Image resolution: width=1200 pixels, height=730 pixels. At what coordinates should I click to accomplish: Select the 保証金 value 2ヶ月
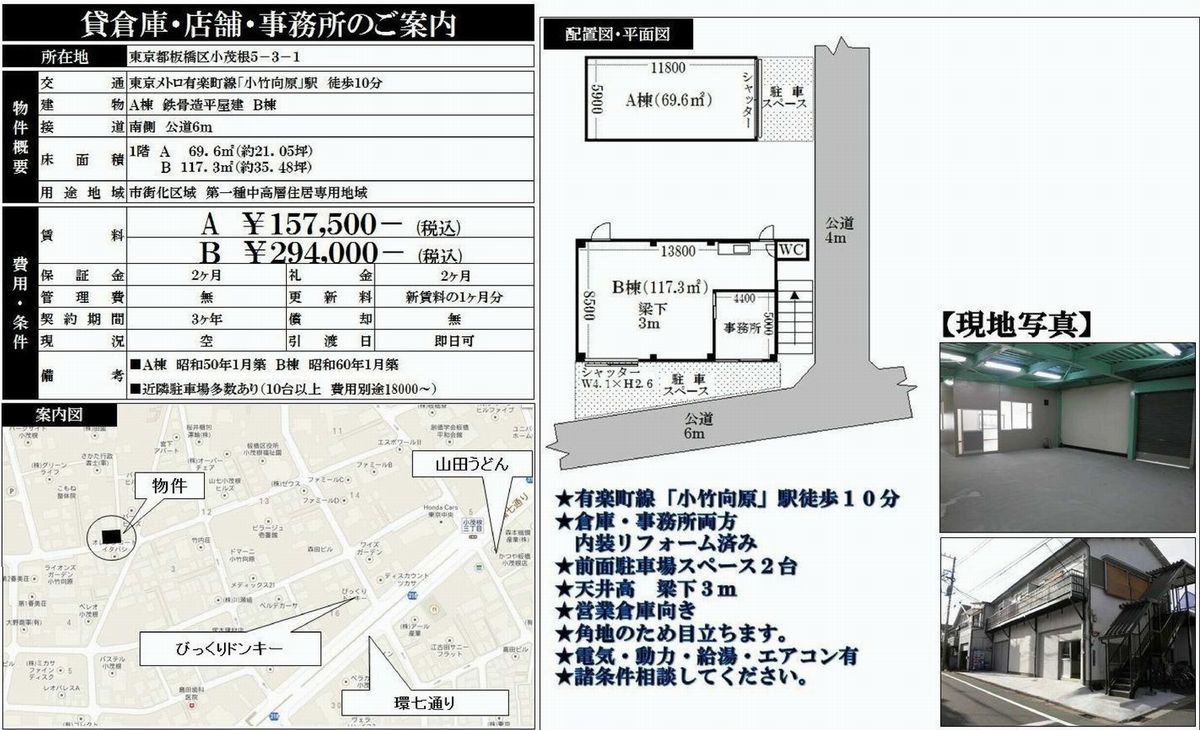tap(205, 274)
